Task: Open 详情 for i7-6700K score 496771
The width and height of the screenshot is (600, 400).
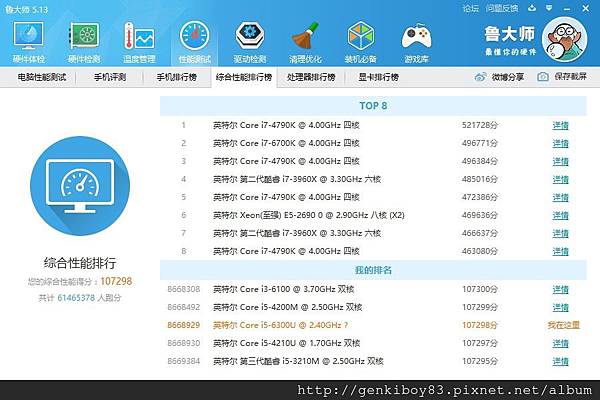Action: pos(561,144)
